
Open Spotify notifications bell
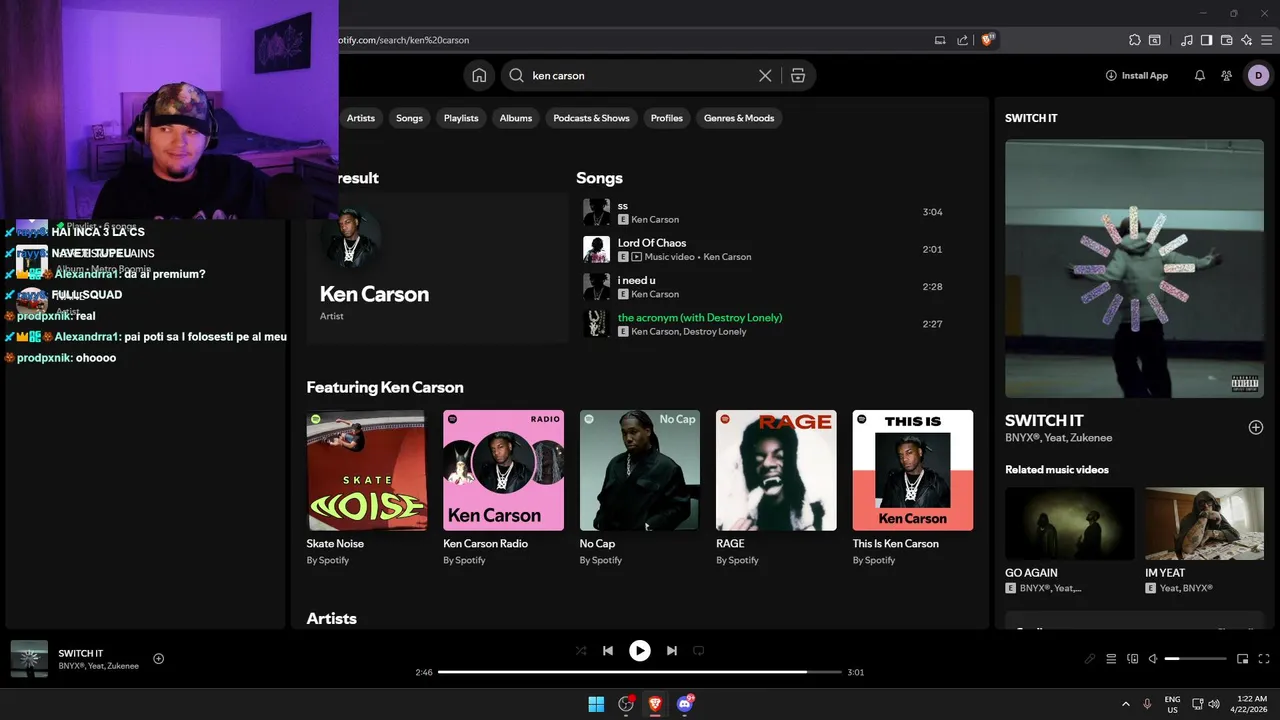1200,75
